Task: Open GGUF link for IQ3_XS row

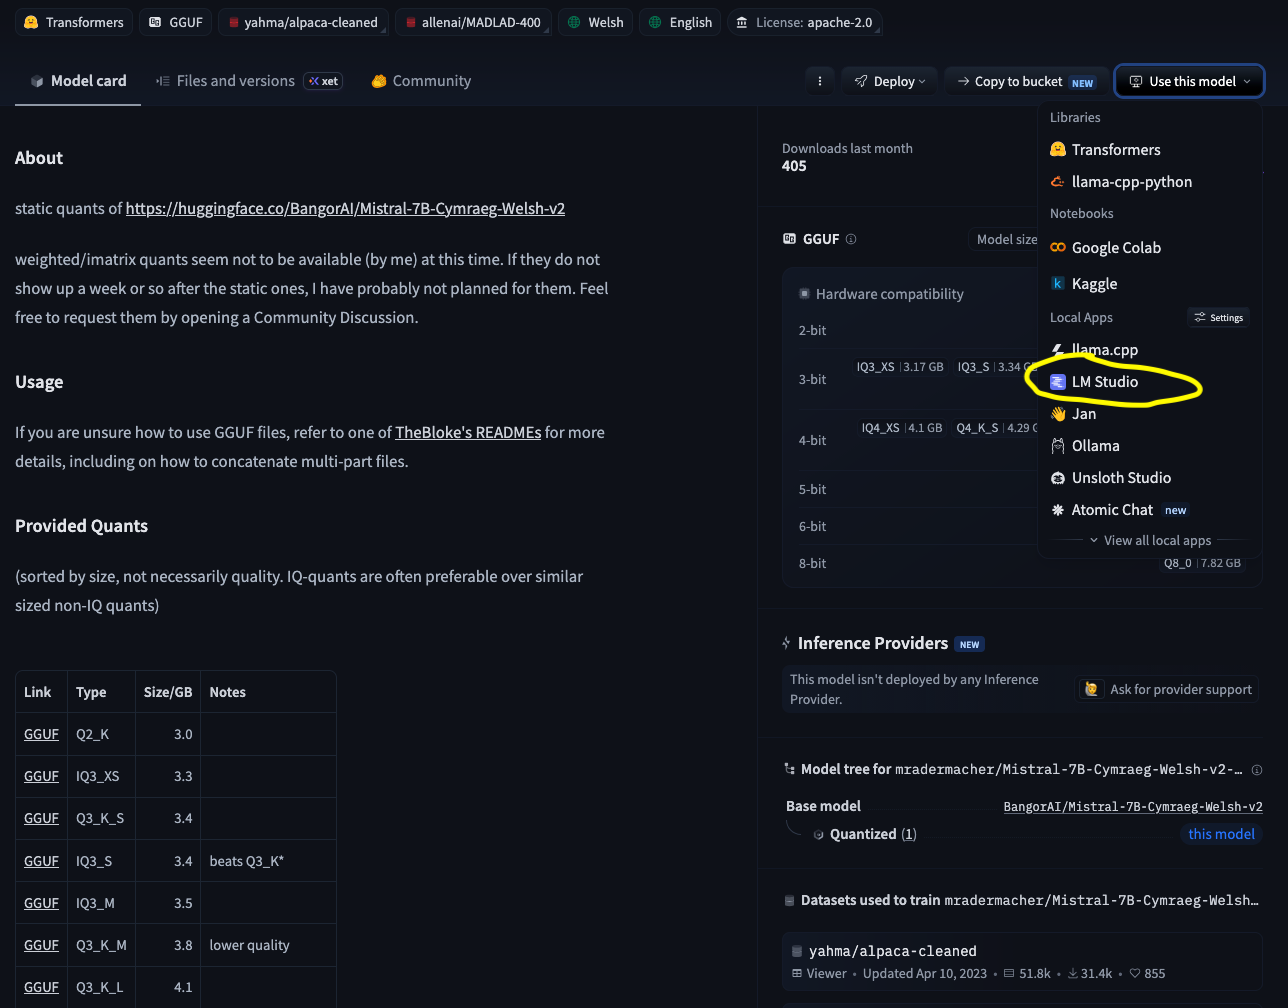Action: [x=41, y=776]
